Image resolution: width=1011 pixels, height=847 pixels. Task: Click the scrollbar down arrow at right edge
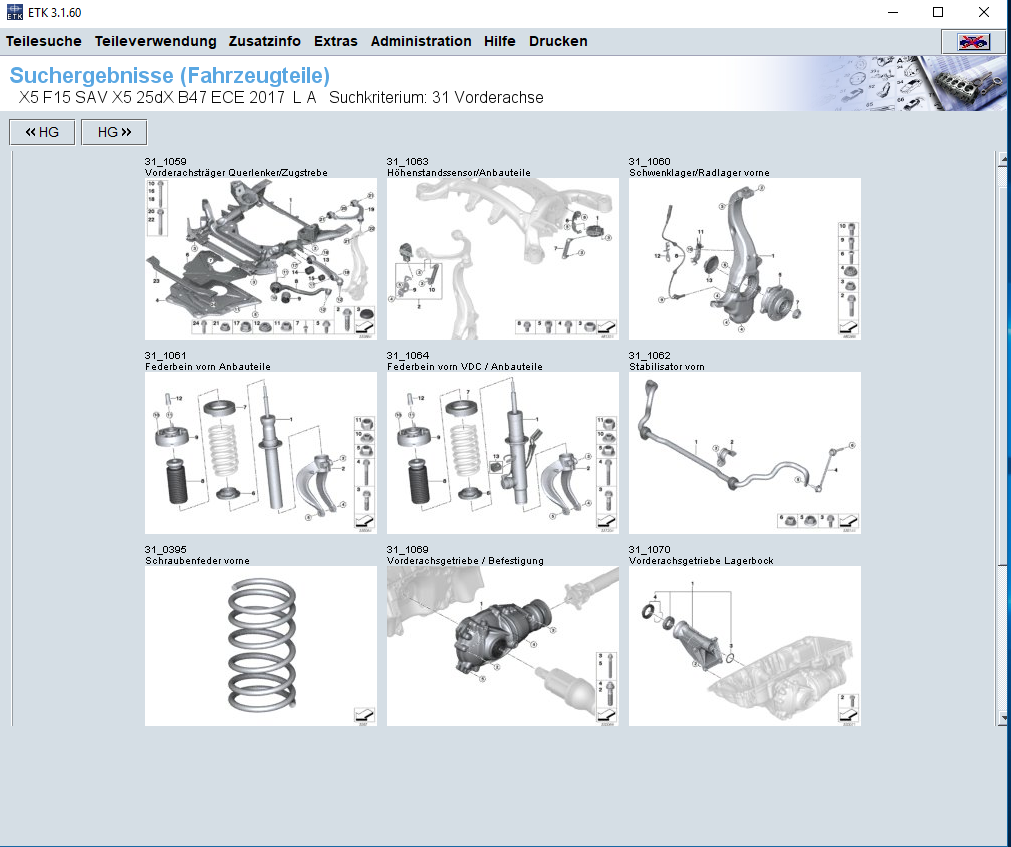click(1003, 717)
